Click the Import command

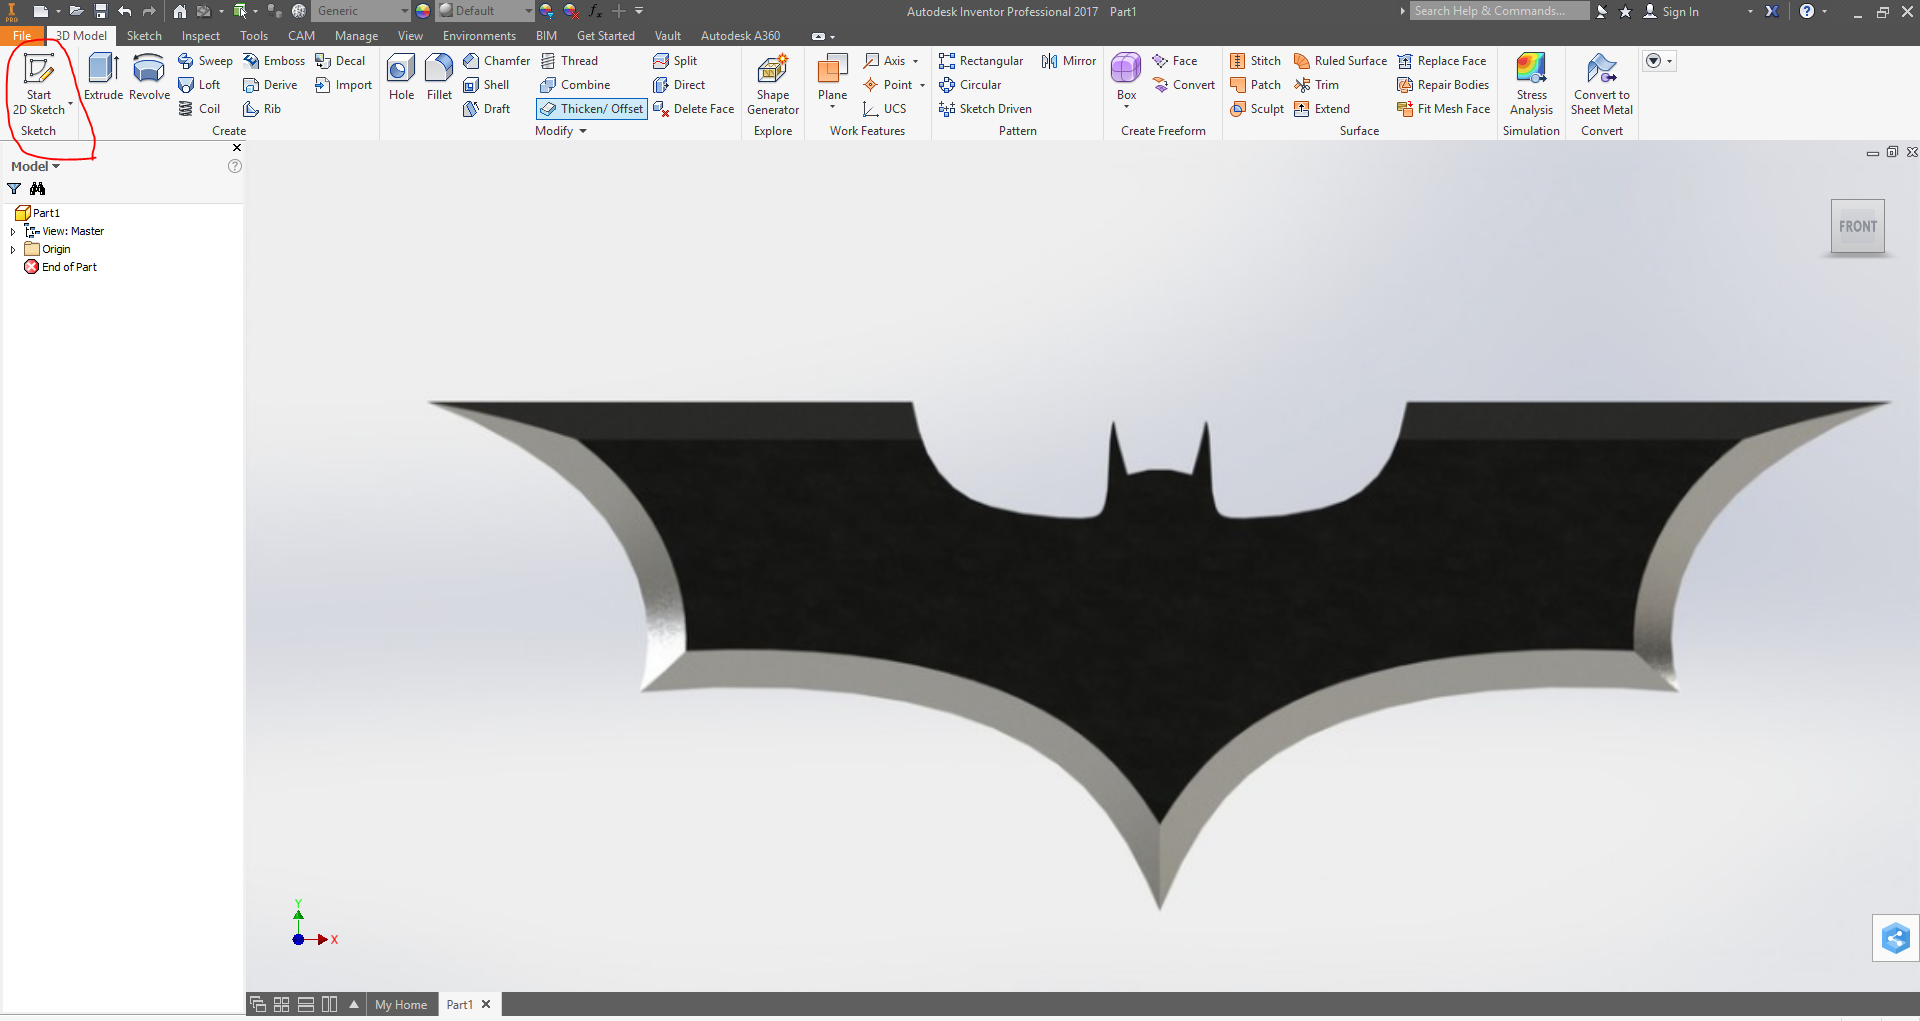click(x=343, y=85)
